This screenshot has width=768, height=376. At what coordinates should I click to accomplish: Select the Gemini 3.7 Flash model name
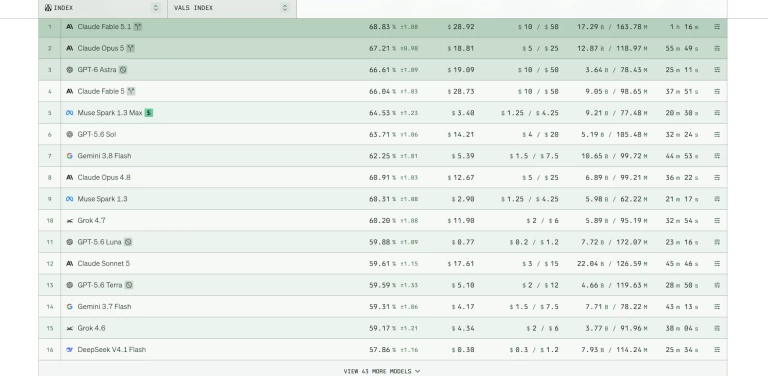tap(104, 307)
